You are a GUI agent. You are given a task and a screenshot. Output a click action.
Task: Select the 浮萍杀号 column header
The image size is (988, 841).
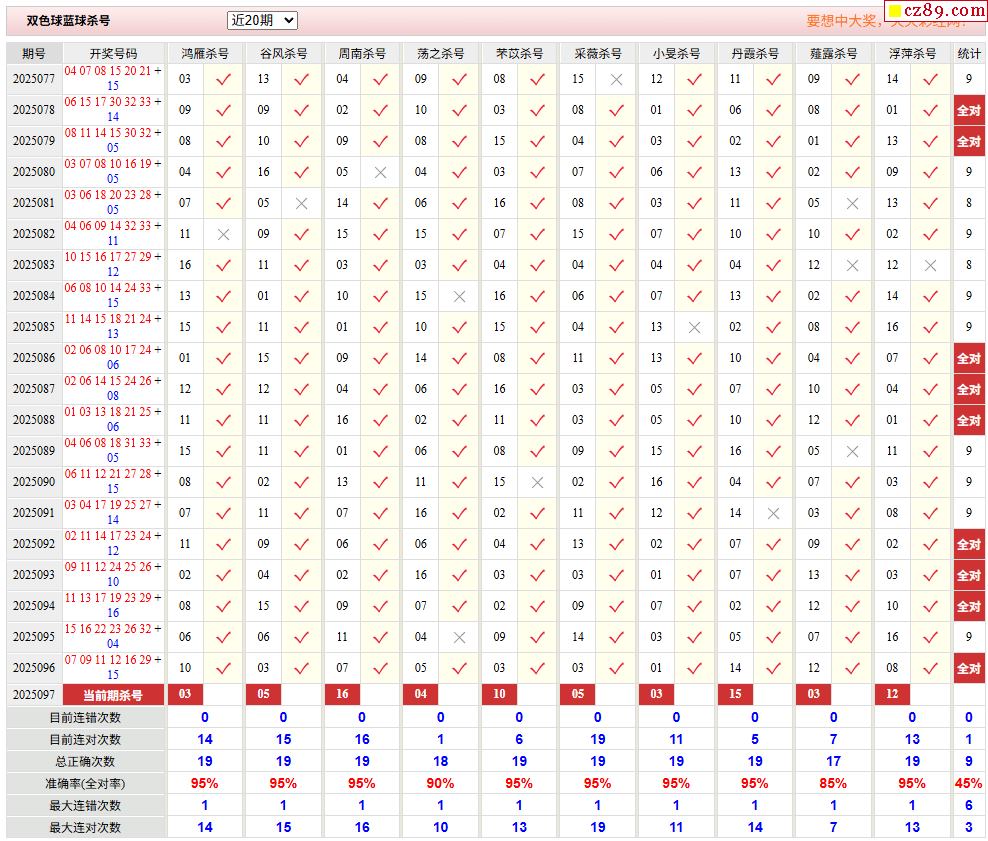(x=912, y=54)
